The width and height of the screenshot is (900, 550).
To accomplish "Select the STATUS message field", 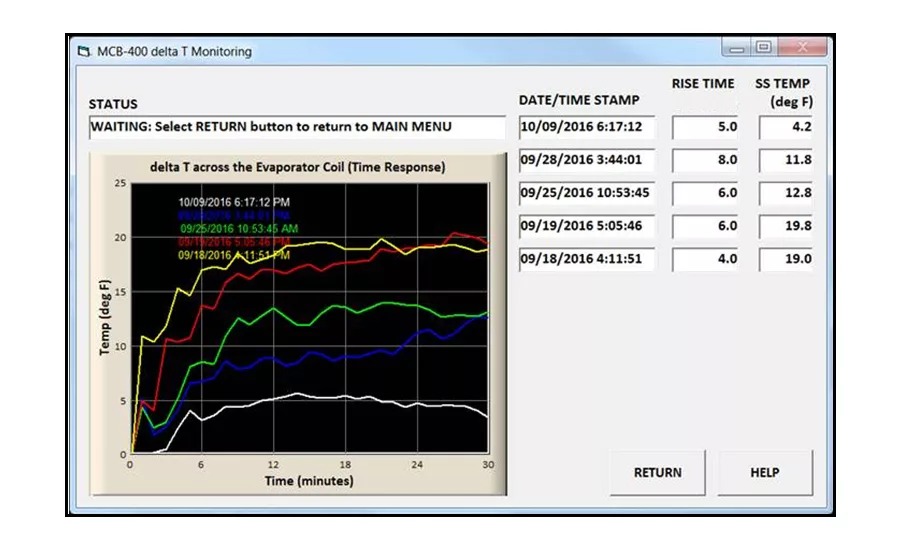I will (297, 127).
